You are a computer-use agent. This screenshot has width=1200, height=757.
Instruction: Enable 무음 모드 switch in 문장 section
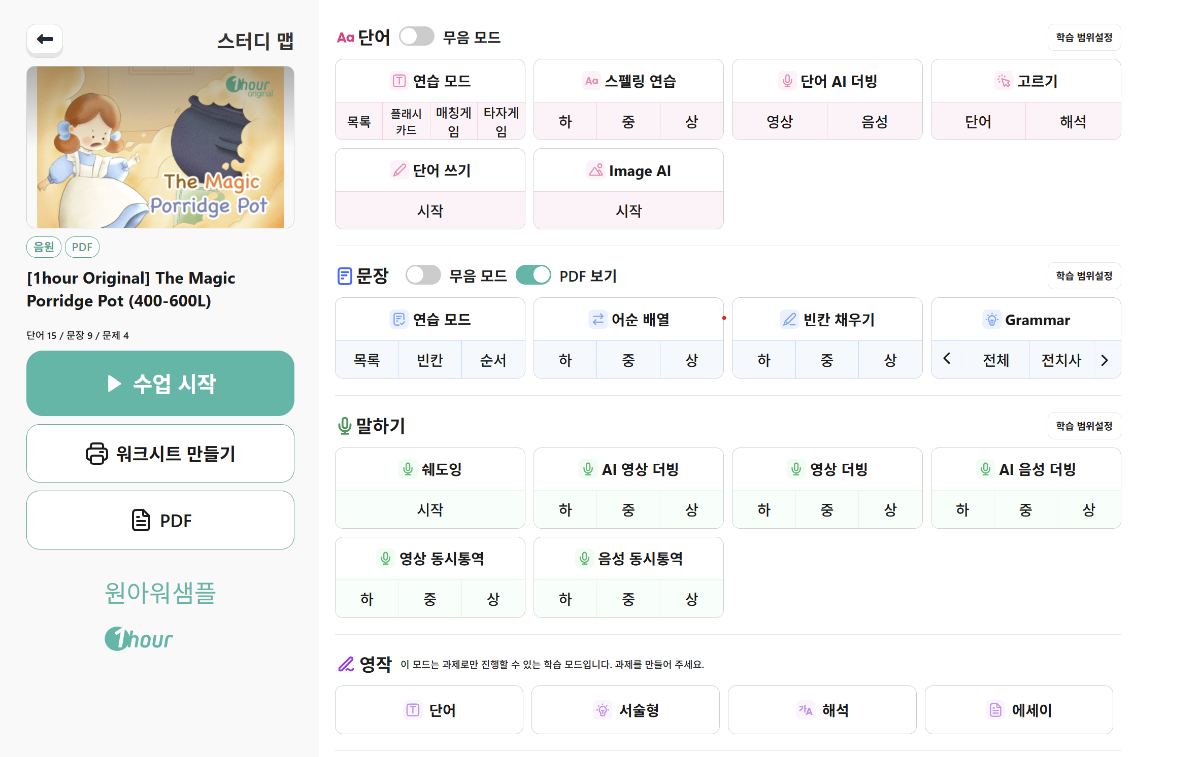pos(423,275)
